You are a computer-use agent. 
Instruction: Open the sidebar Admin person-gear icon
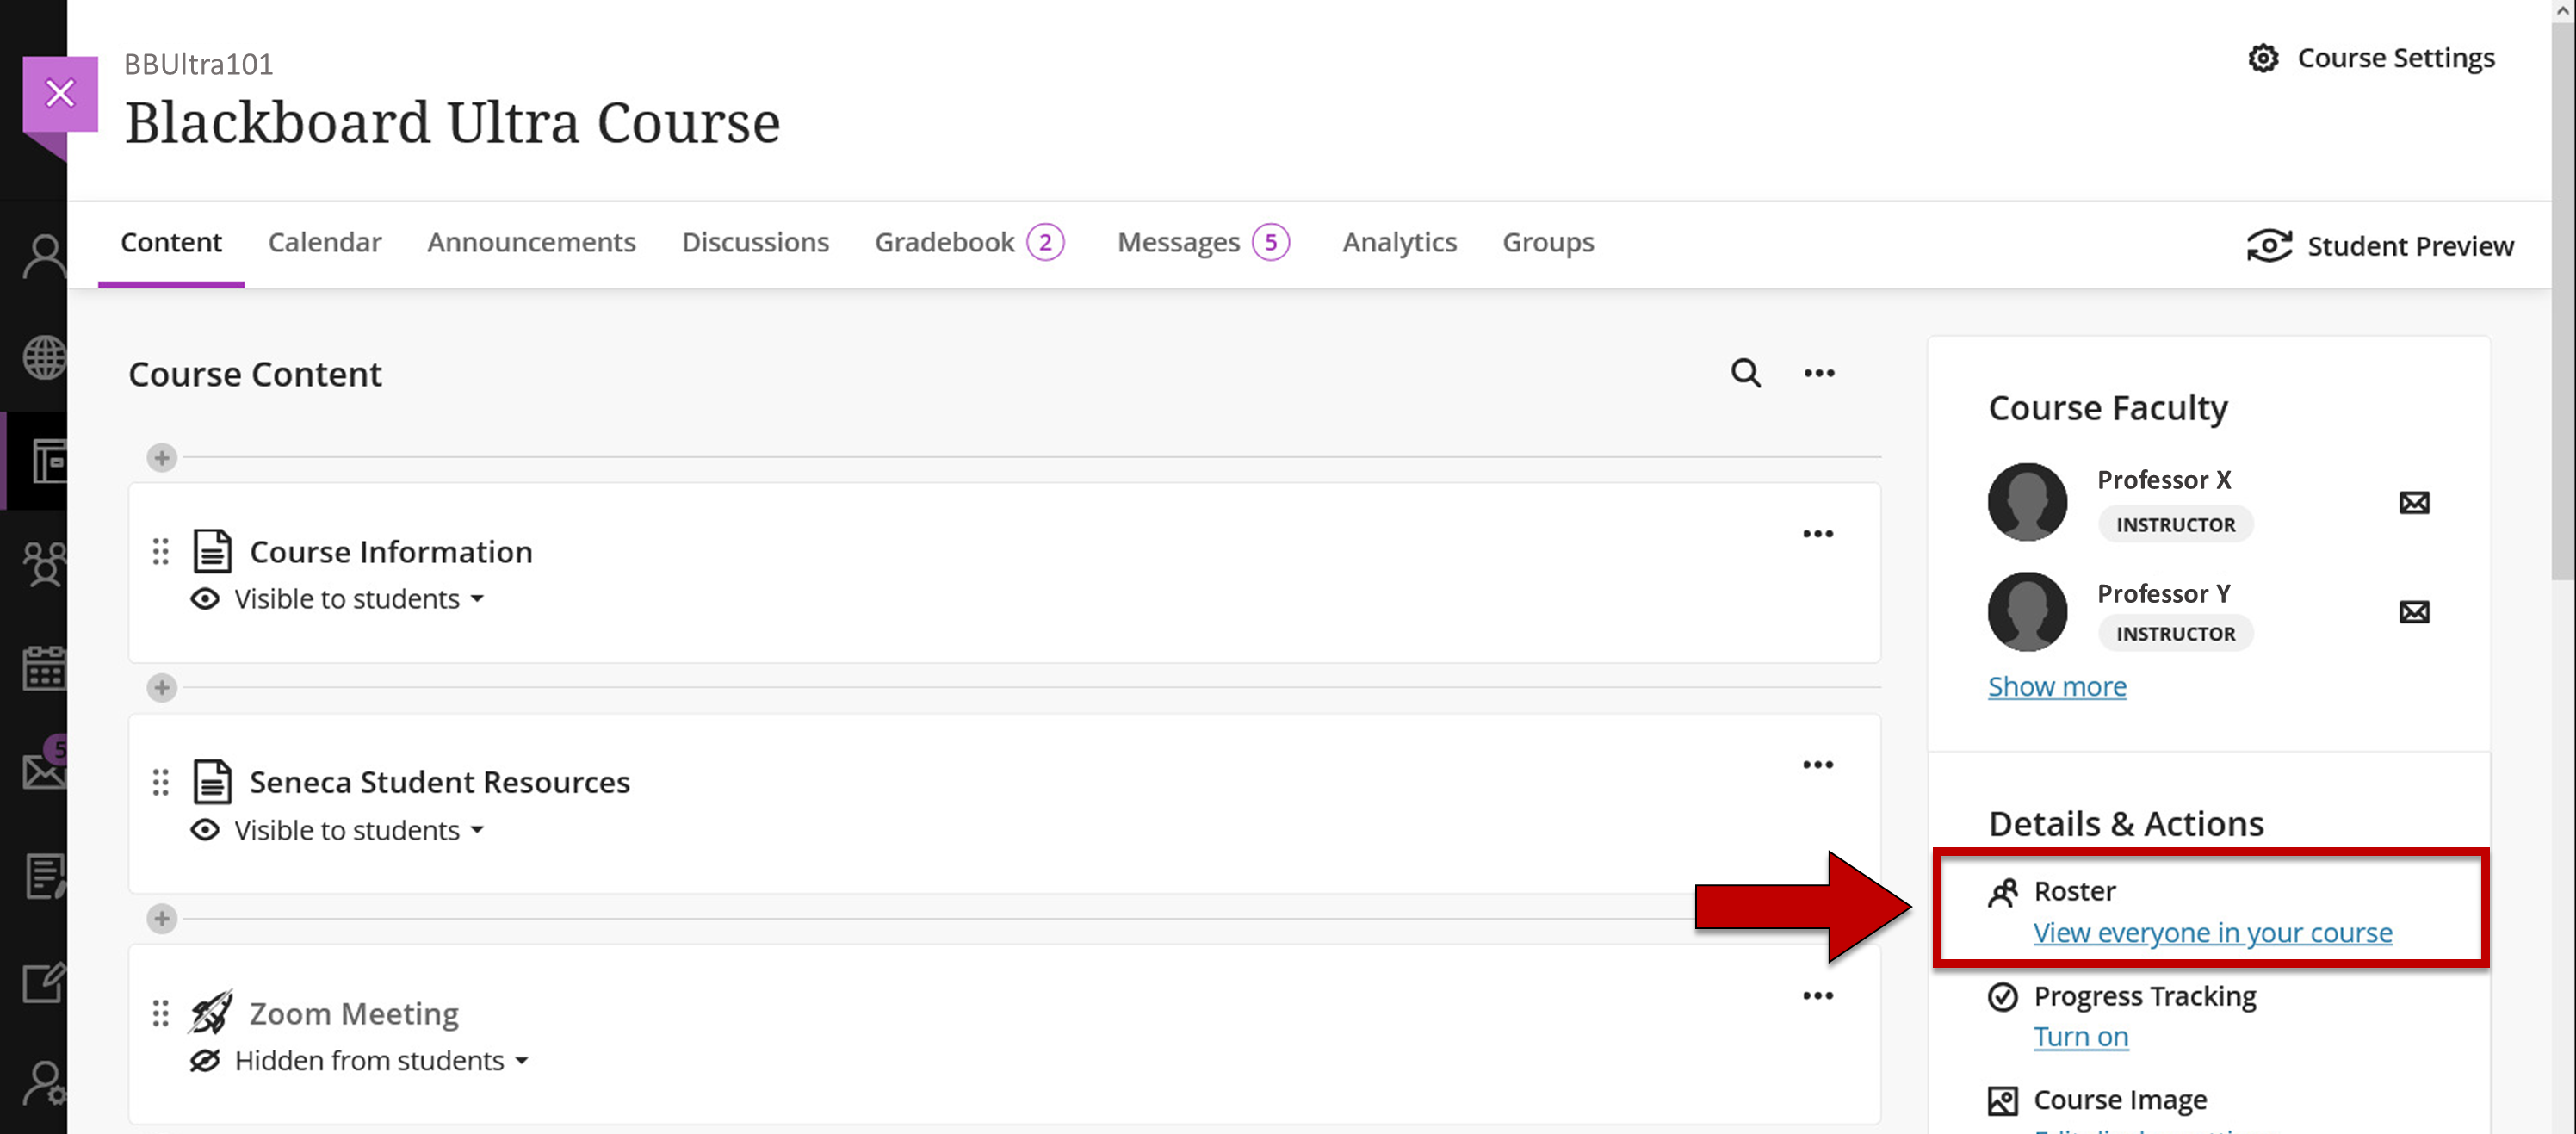pyautogui.click(x=45, y=1083)
